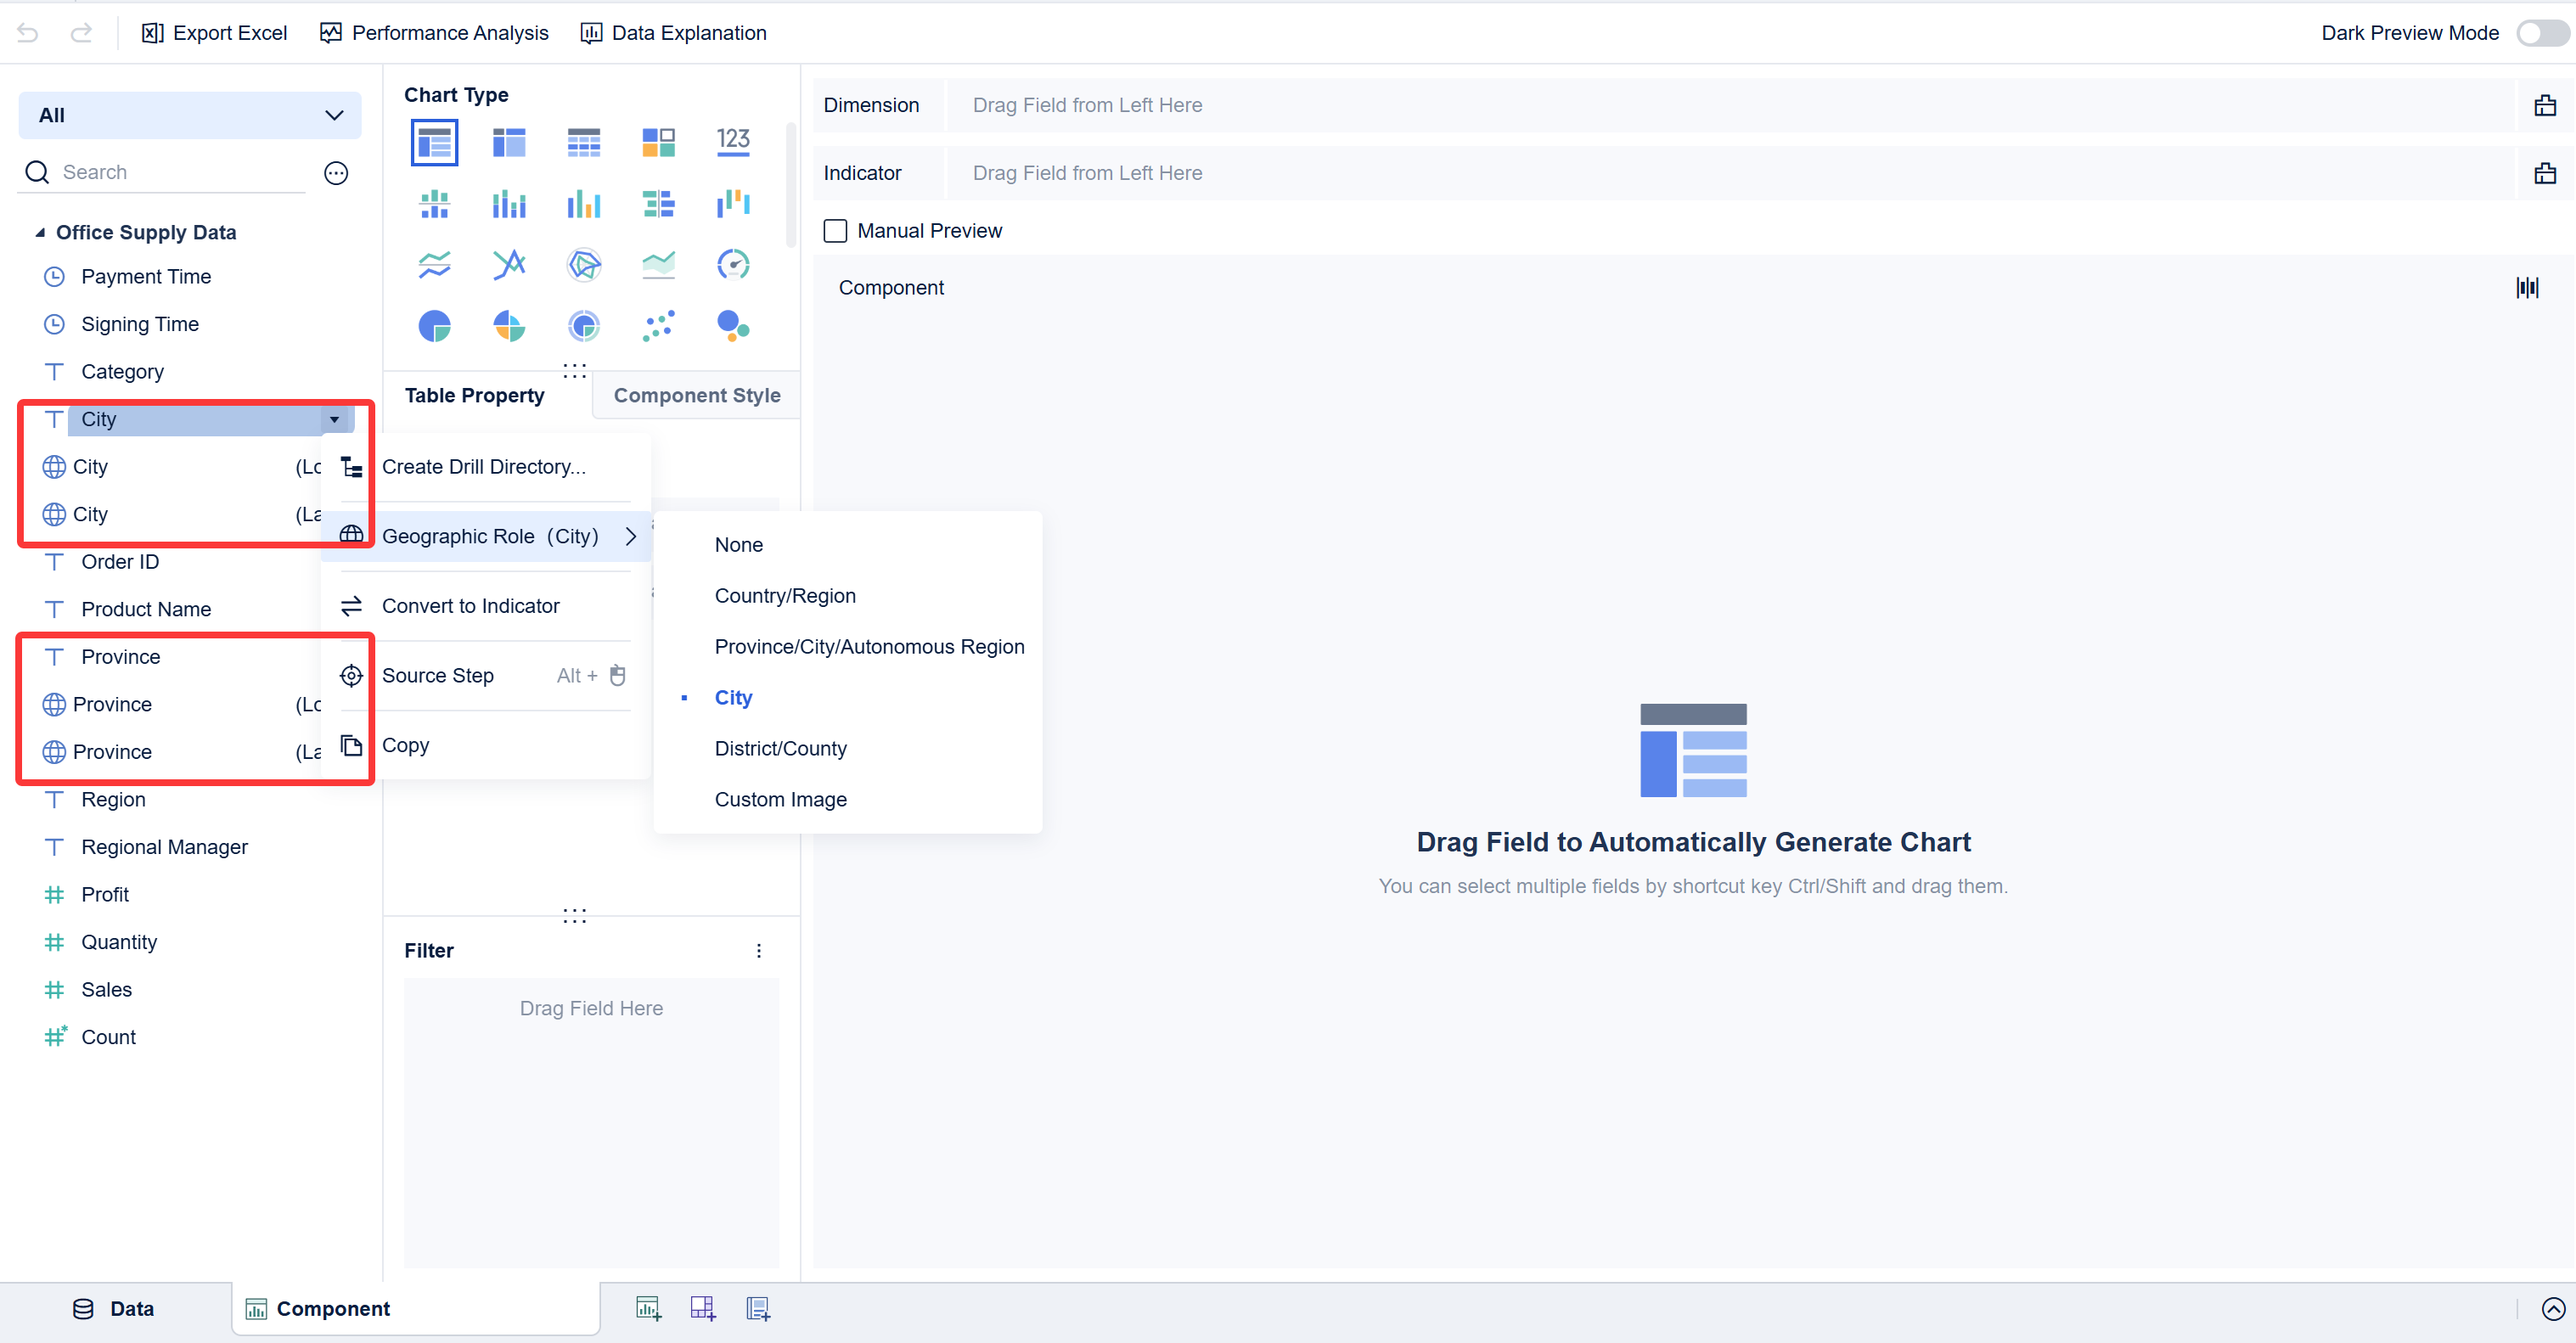Viewport: 2576px width, 1343px height.
Task: Click the add report component icon in bottom bar
Action: 758,1308
